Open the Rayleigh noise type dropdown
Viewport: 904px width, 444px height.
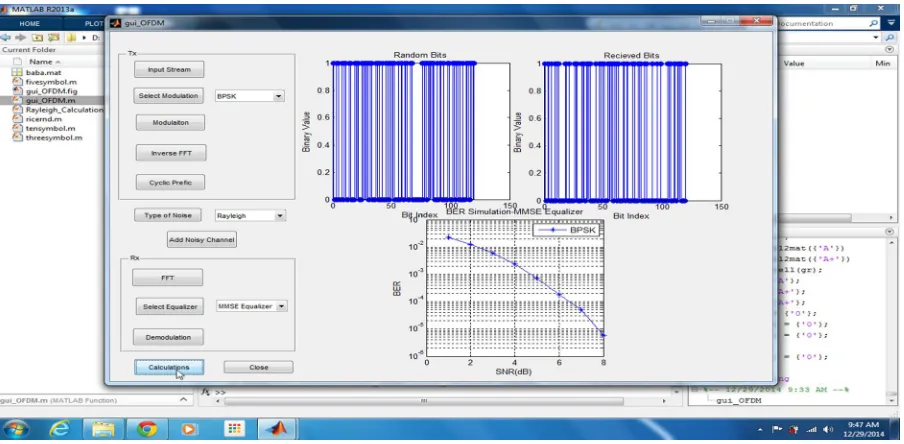point(280,216)
